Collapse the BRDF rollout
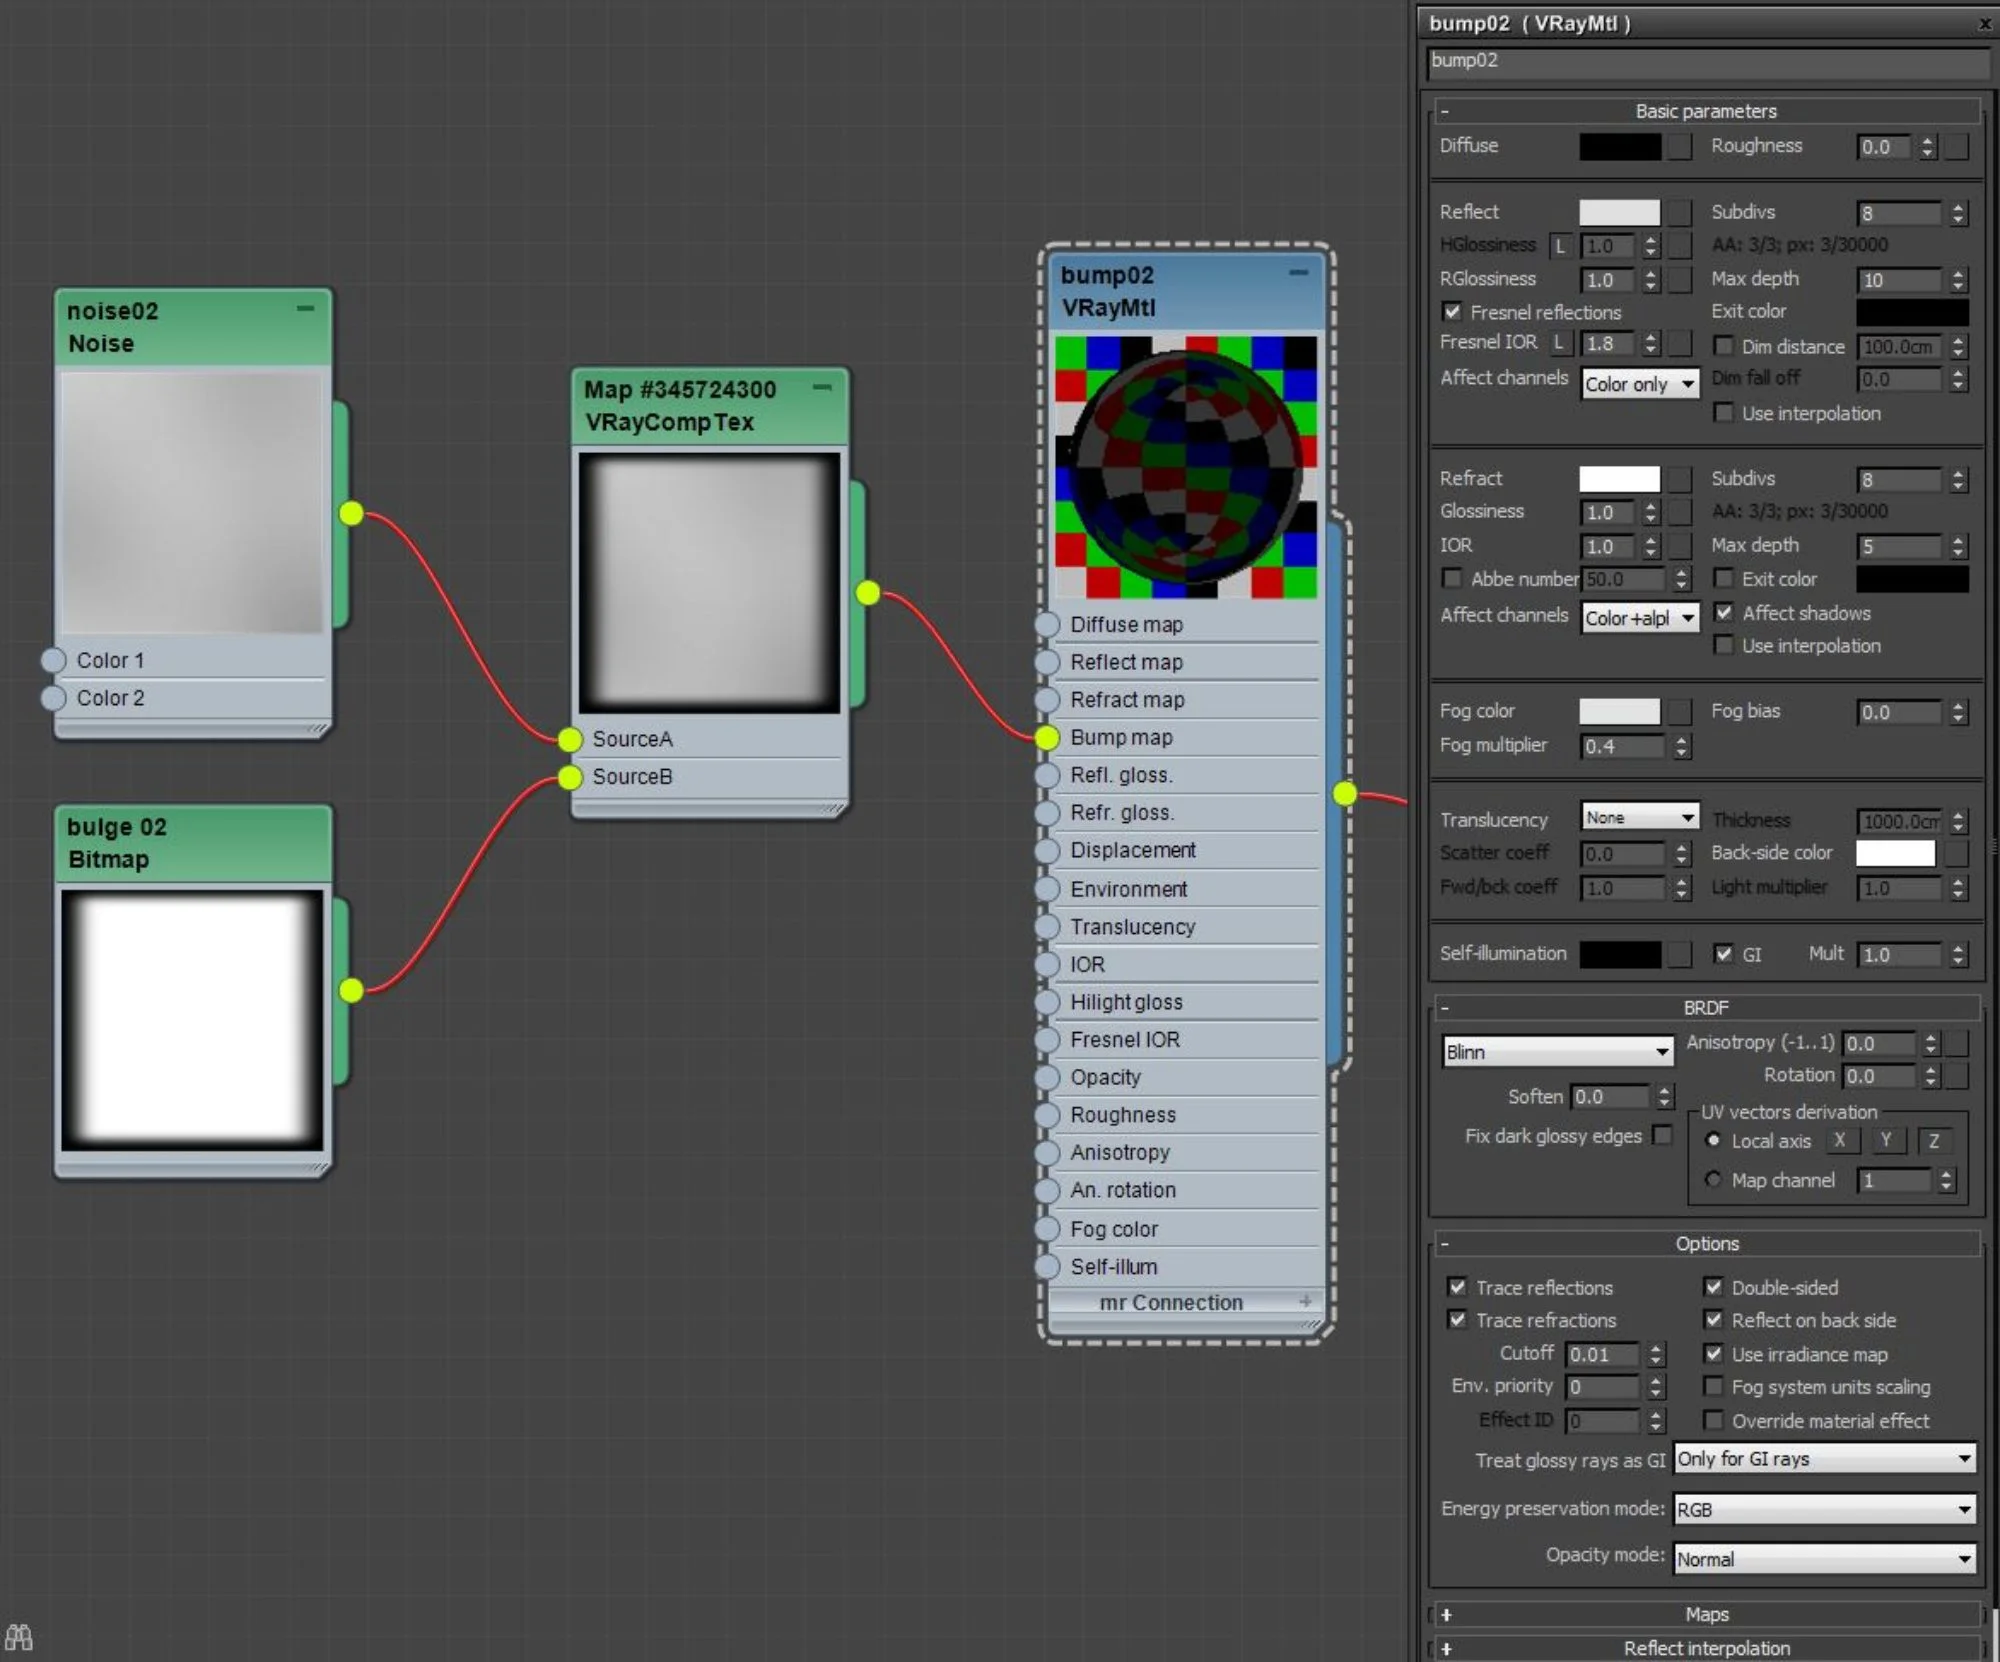2000x1662 pixels. coord(1707,1007)
